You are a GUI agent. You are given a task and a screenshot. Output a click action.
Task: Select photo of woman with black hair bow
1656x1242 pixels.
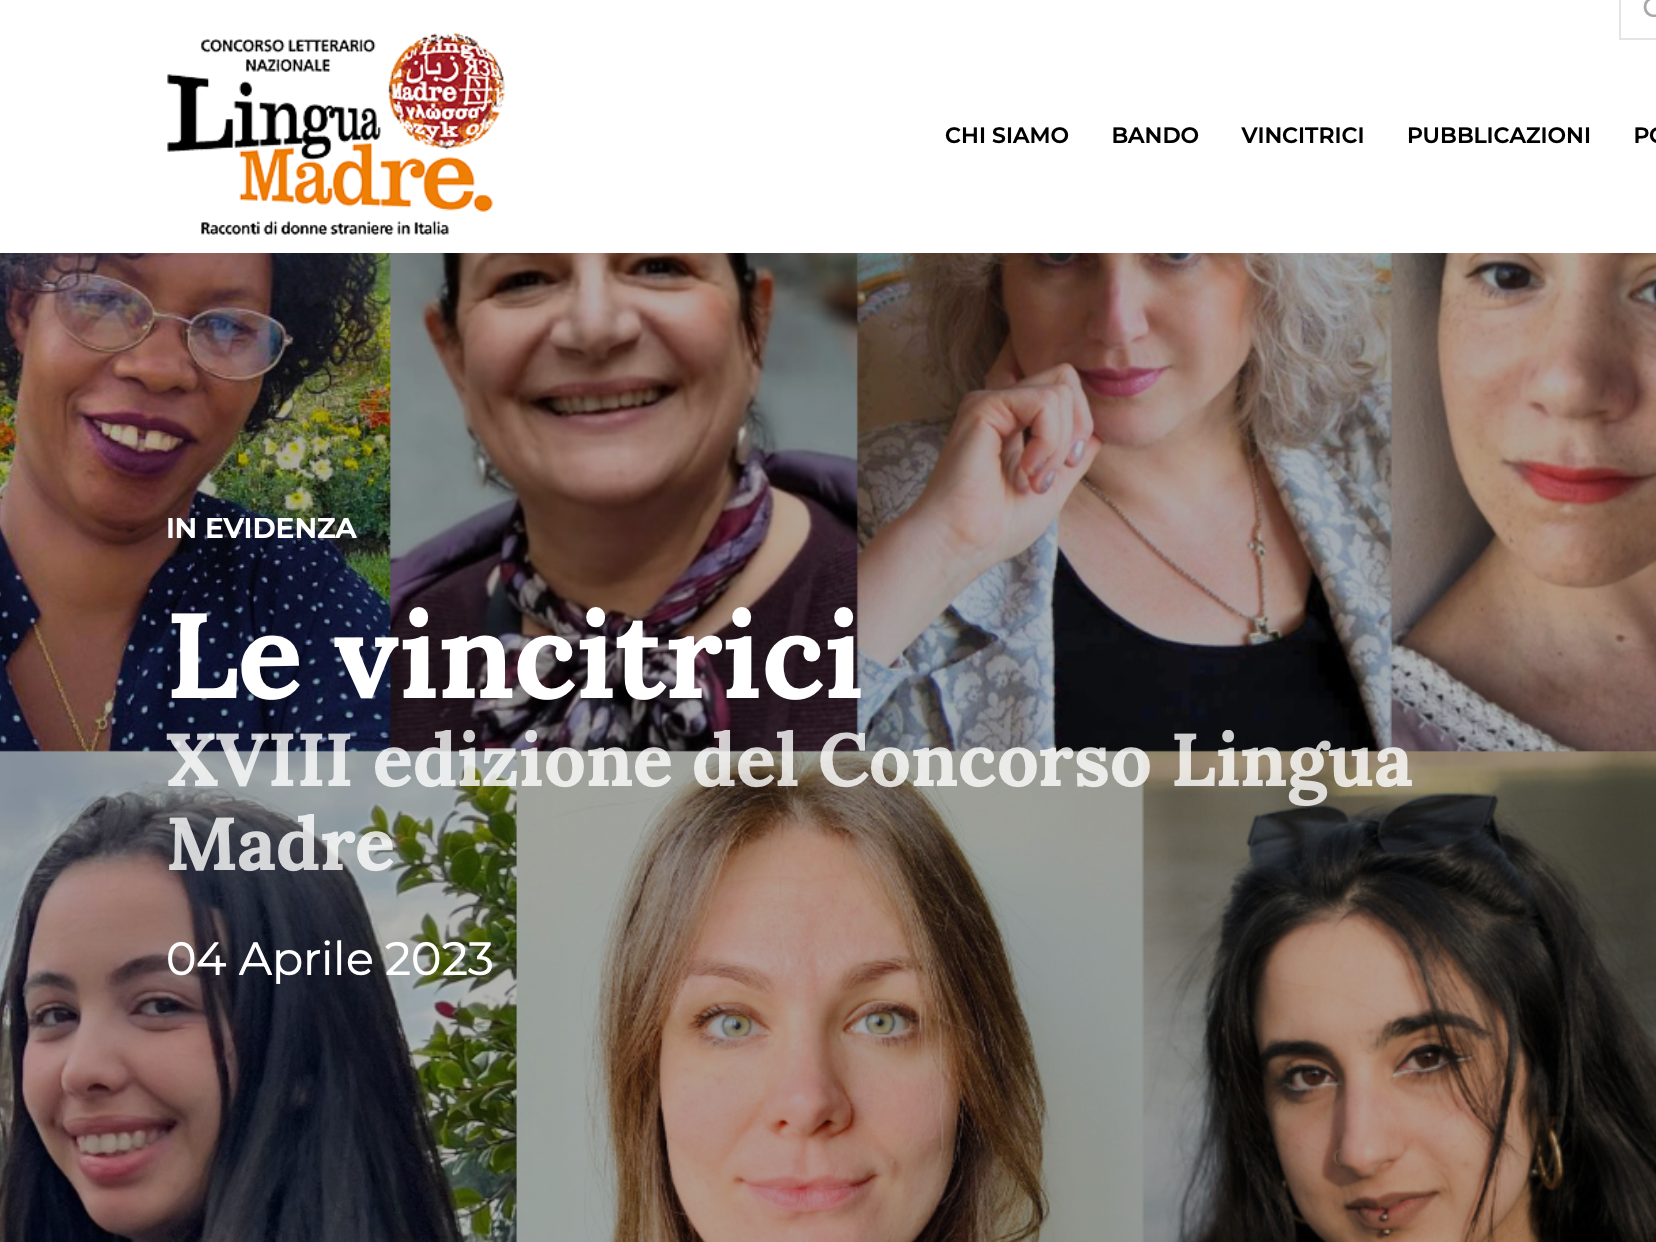point(1399,997)
